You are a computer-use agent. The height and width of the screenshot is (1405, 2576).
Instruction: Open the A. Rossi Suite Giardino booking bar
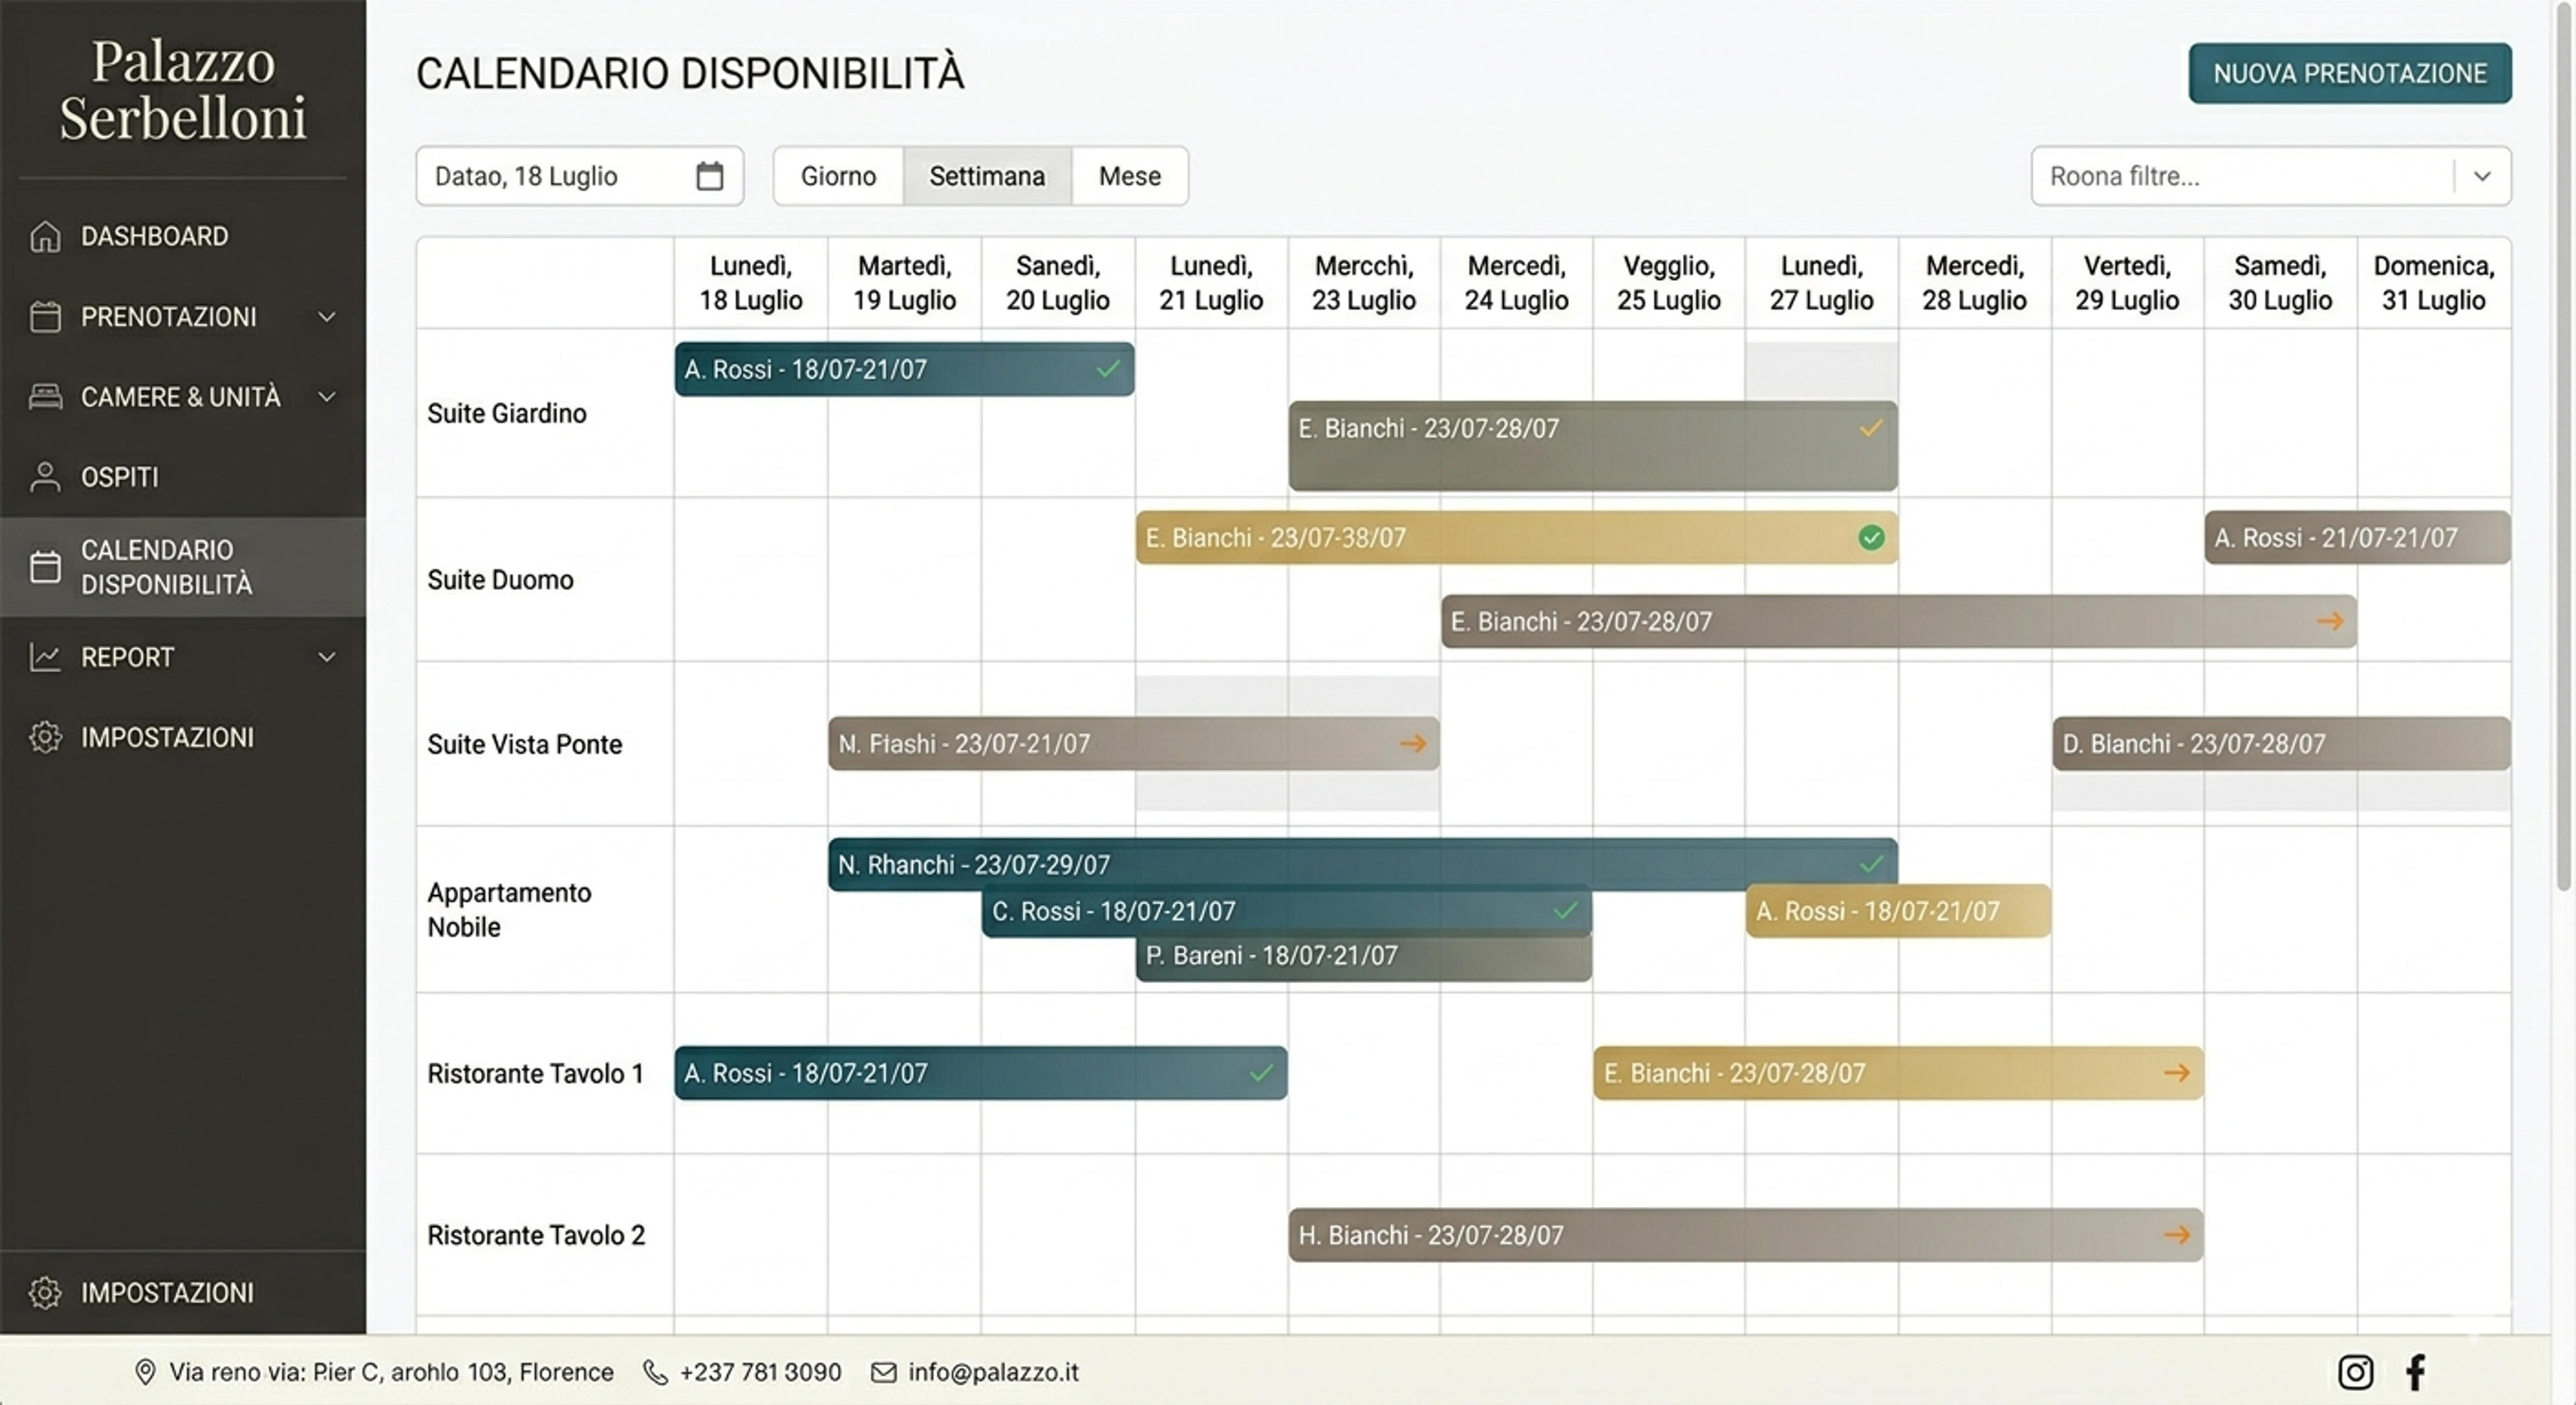[904, 369]
